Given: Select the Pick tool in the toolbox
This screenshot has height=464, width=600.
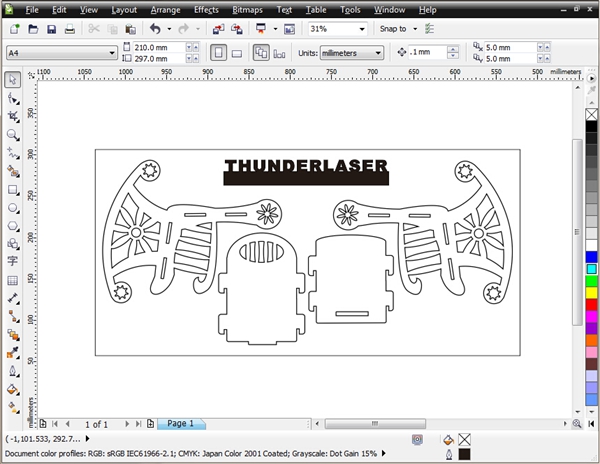Looking at the screenshot, I should click(x=13, y=80).
